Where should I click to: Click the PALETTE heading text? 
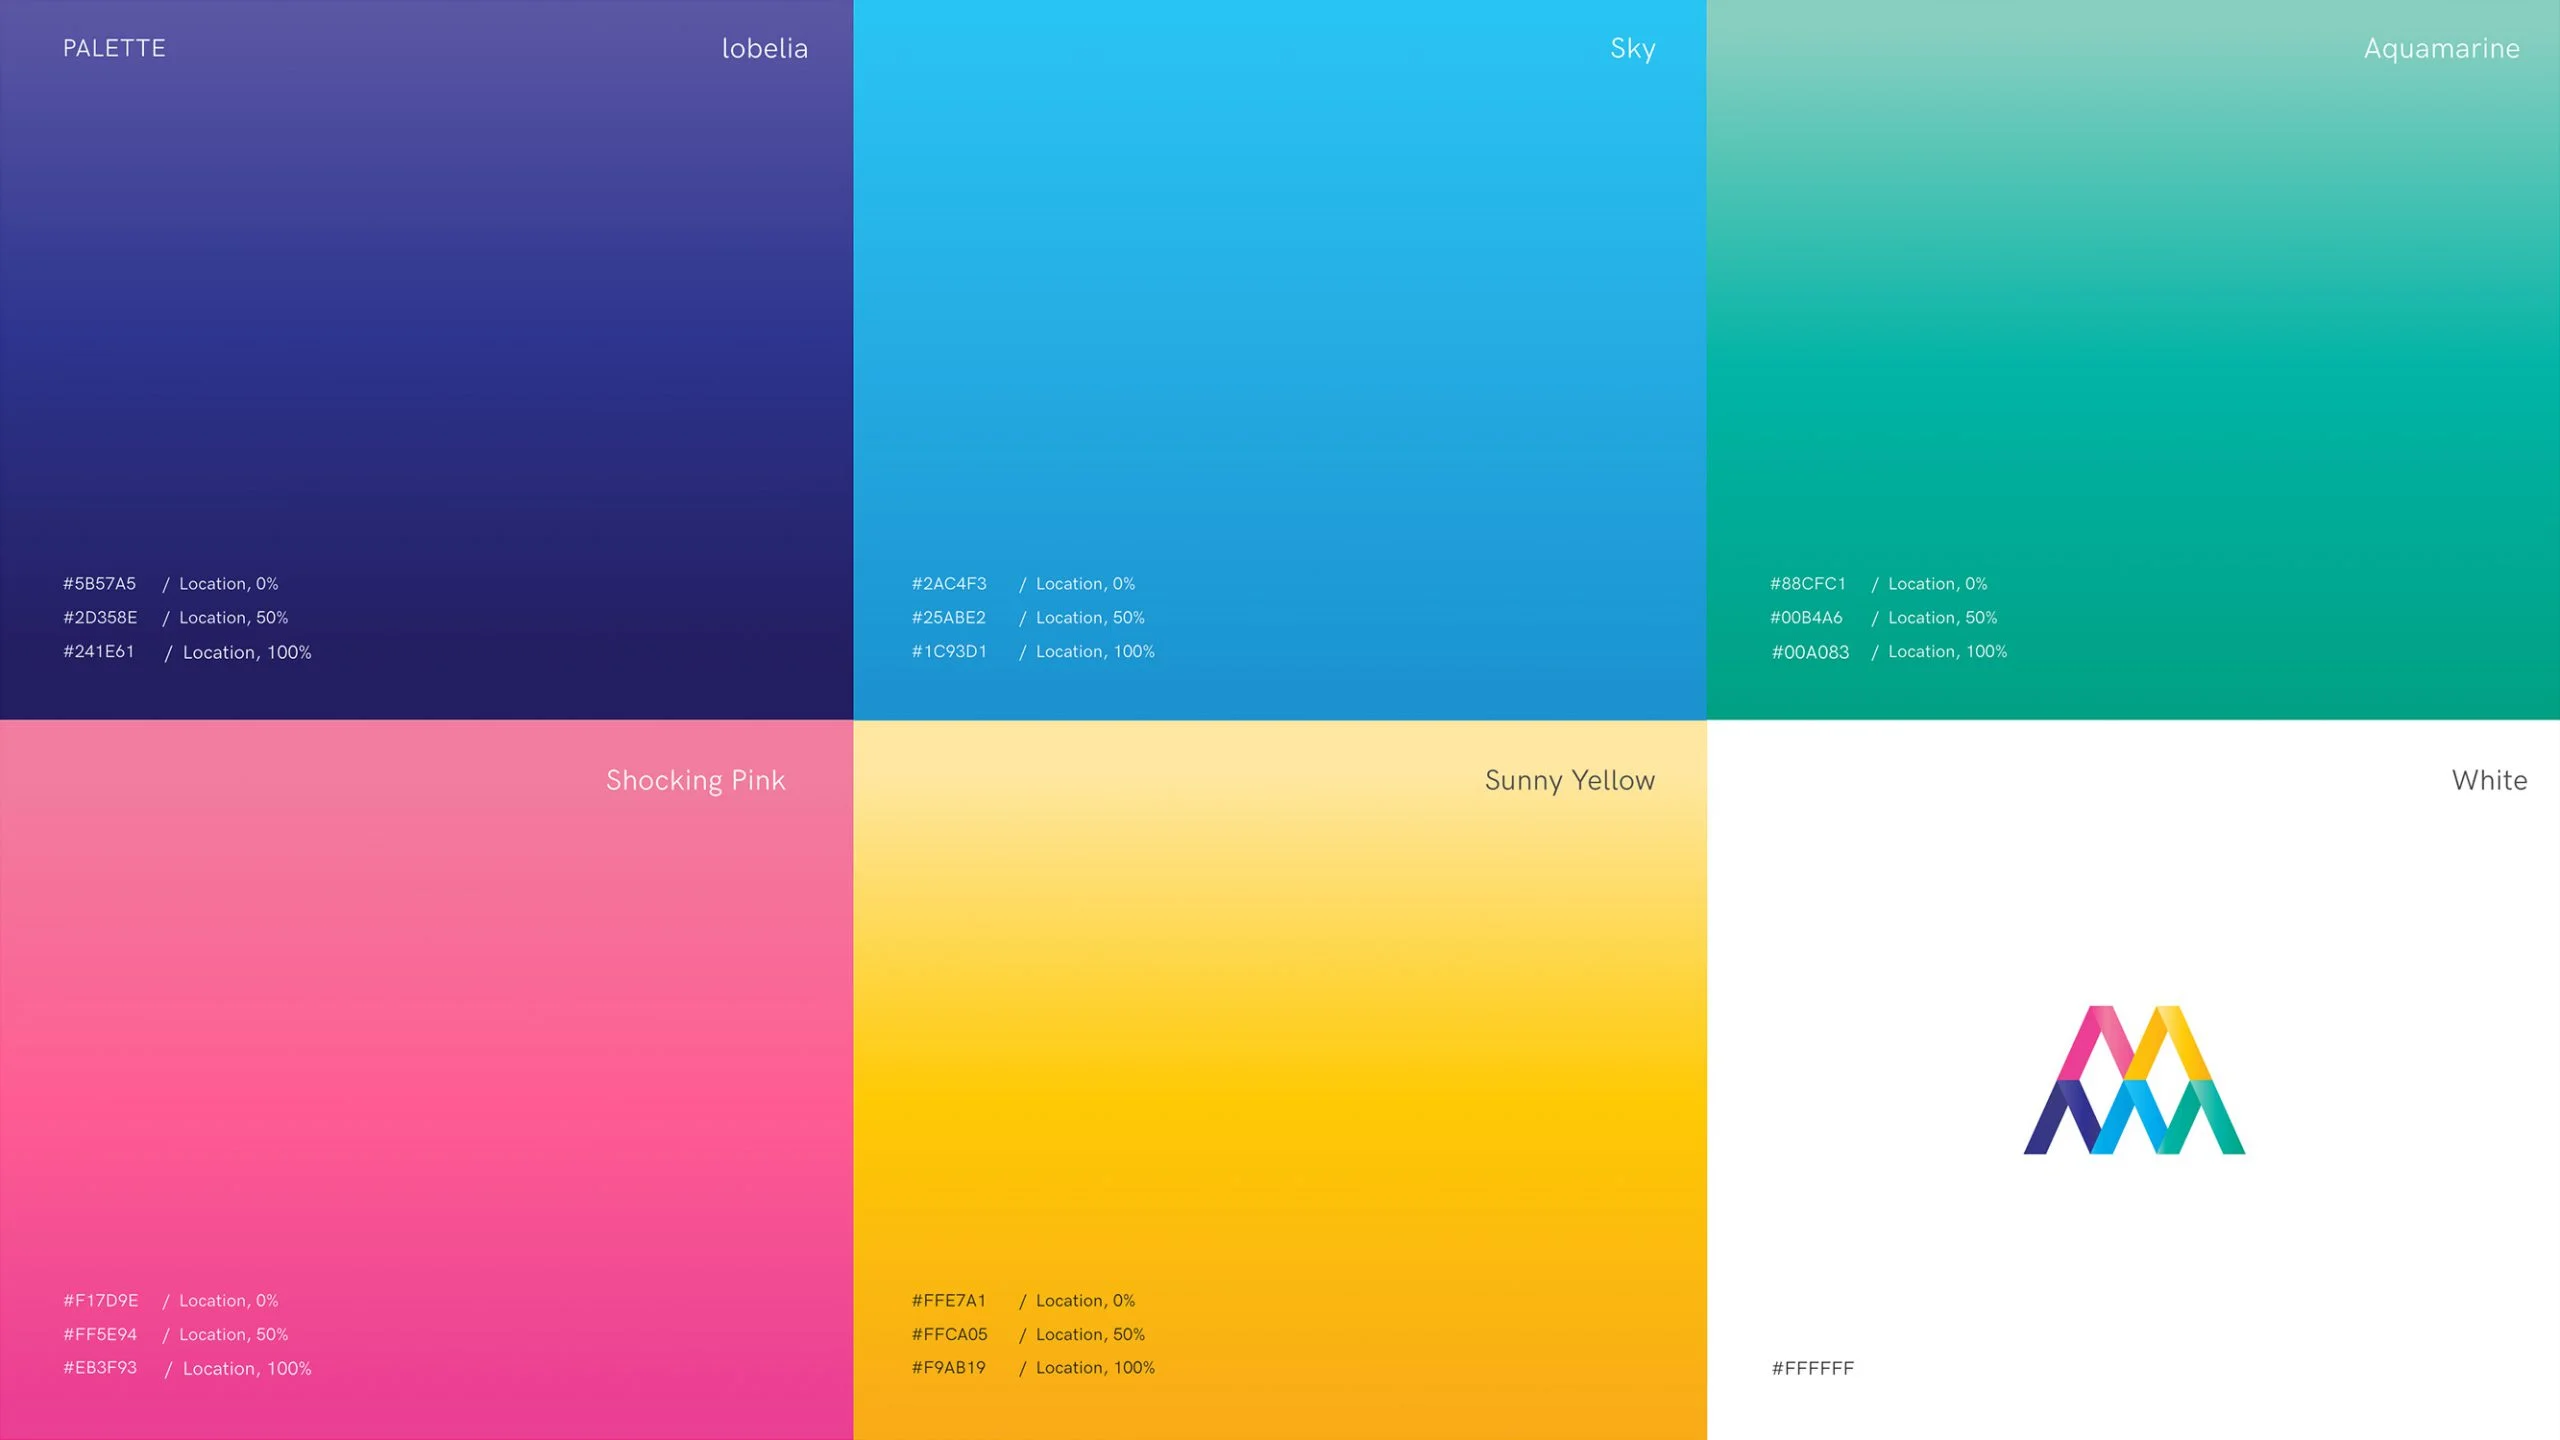[114, 48]
